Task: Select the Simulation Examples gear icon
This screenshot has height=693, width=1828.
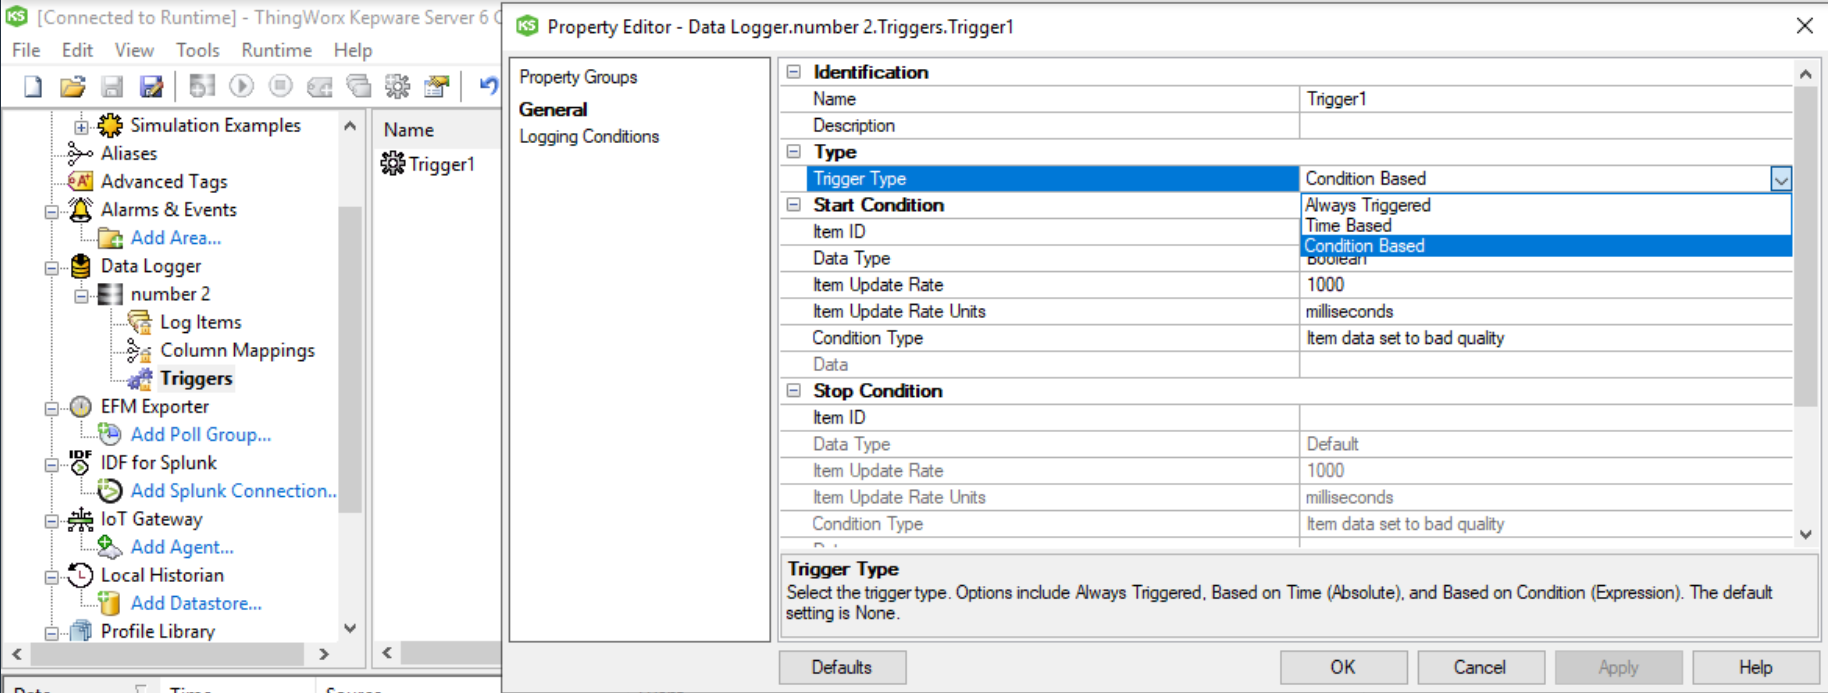Action: pos(110,125)
